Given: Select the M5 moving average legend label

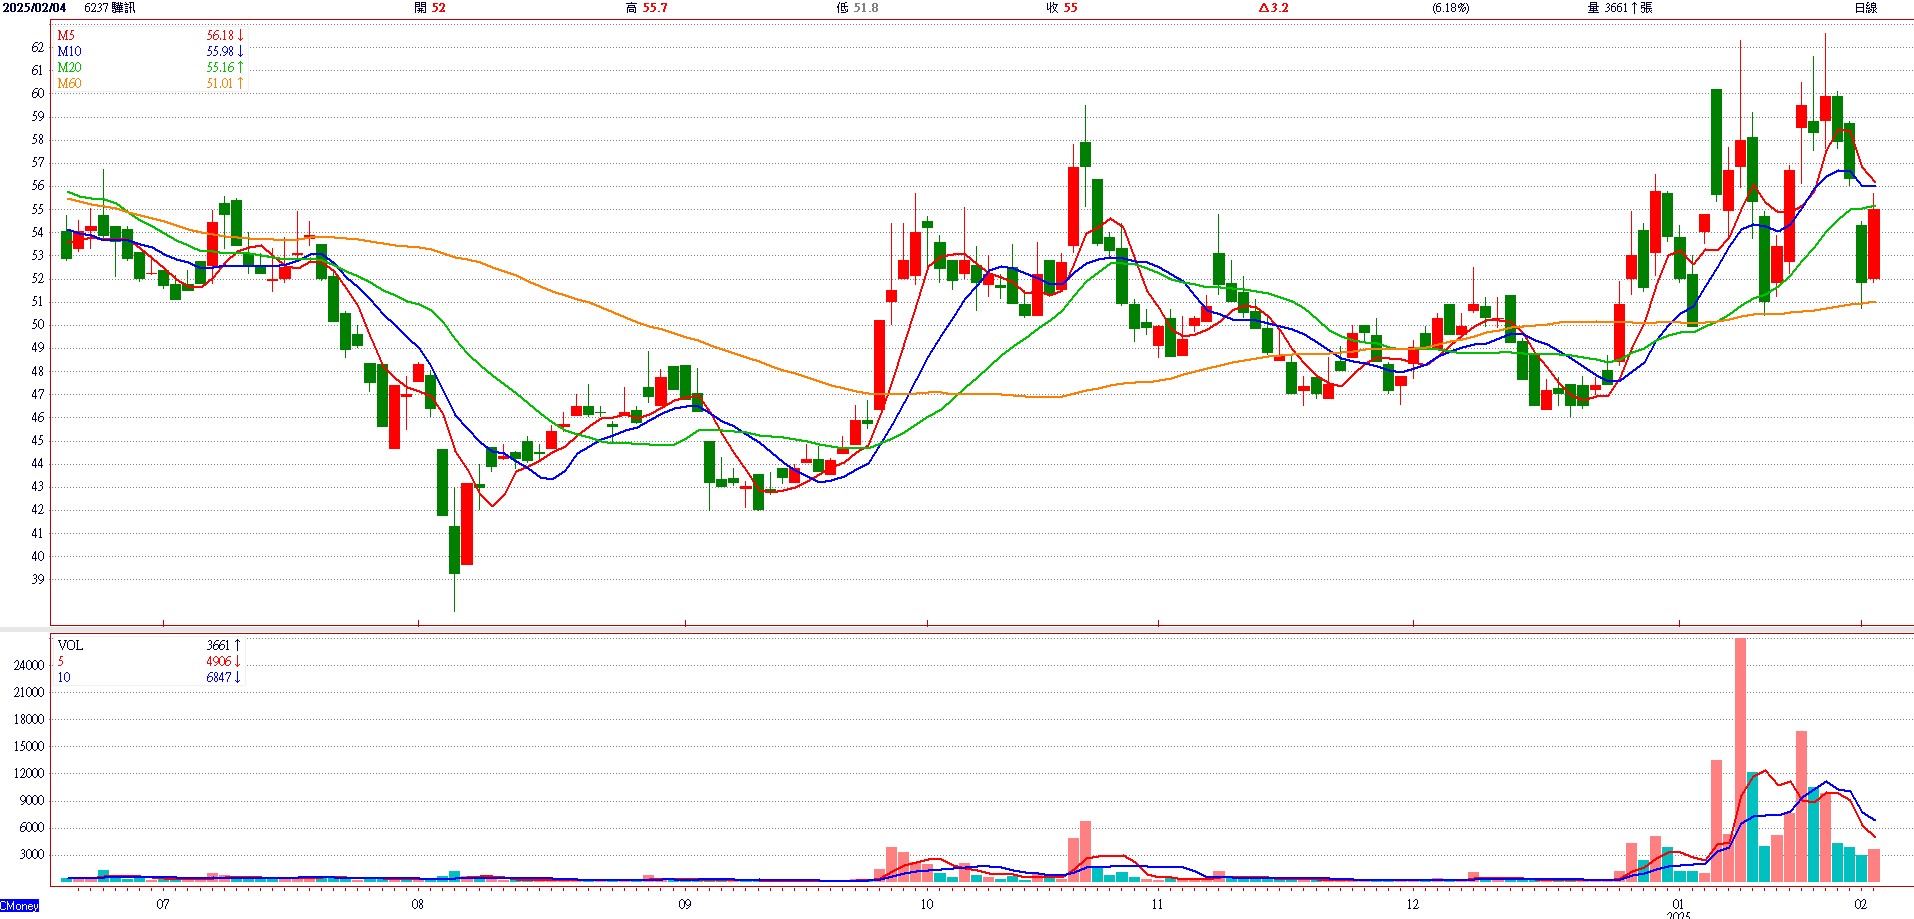Looking at the screenshot, I should click(66, 35).
